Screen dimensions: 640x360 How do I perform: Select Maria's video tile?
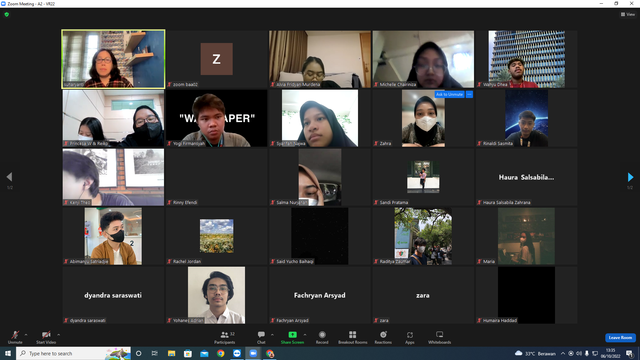[x=527, y=236]
